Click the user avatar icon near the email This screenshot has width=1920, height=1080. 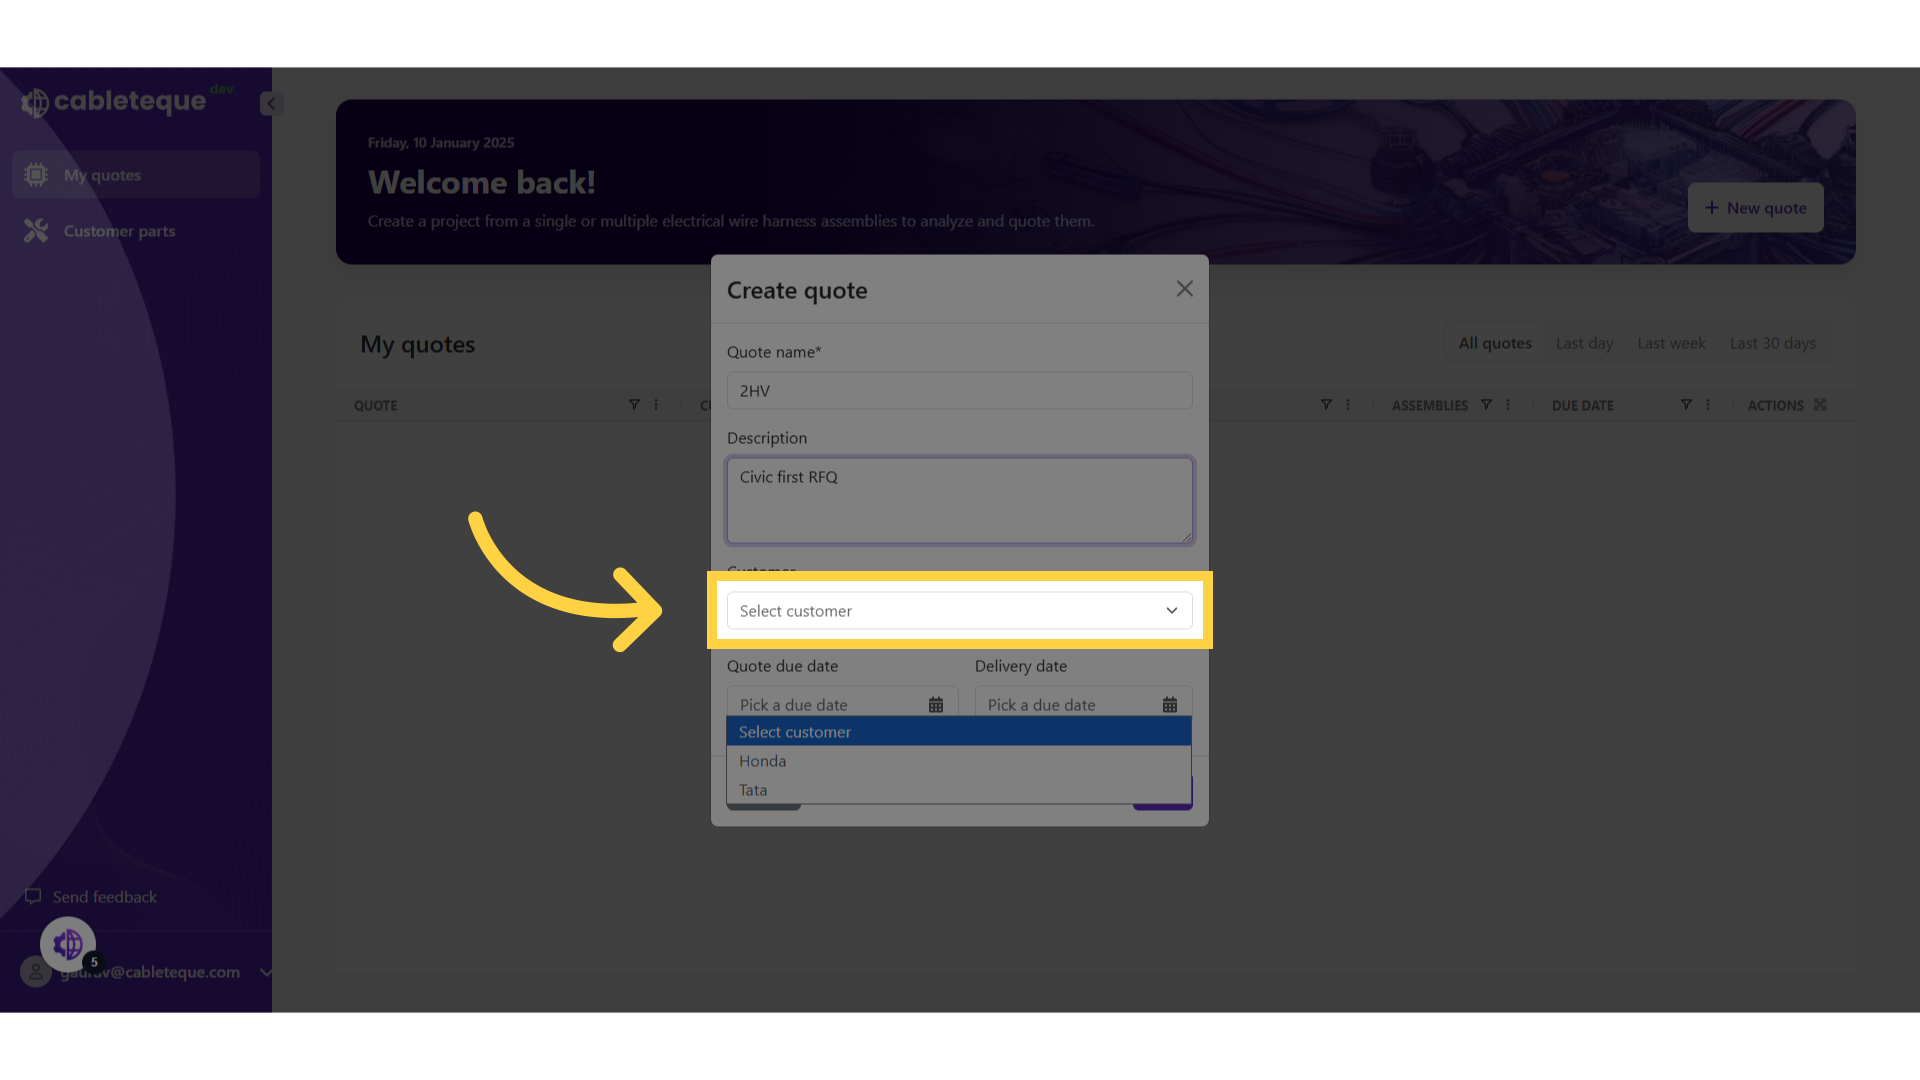coord(34,971)
